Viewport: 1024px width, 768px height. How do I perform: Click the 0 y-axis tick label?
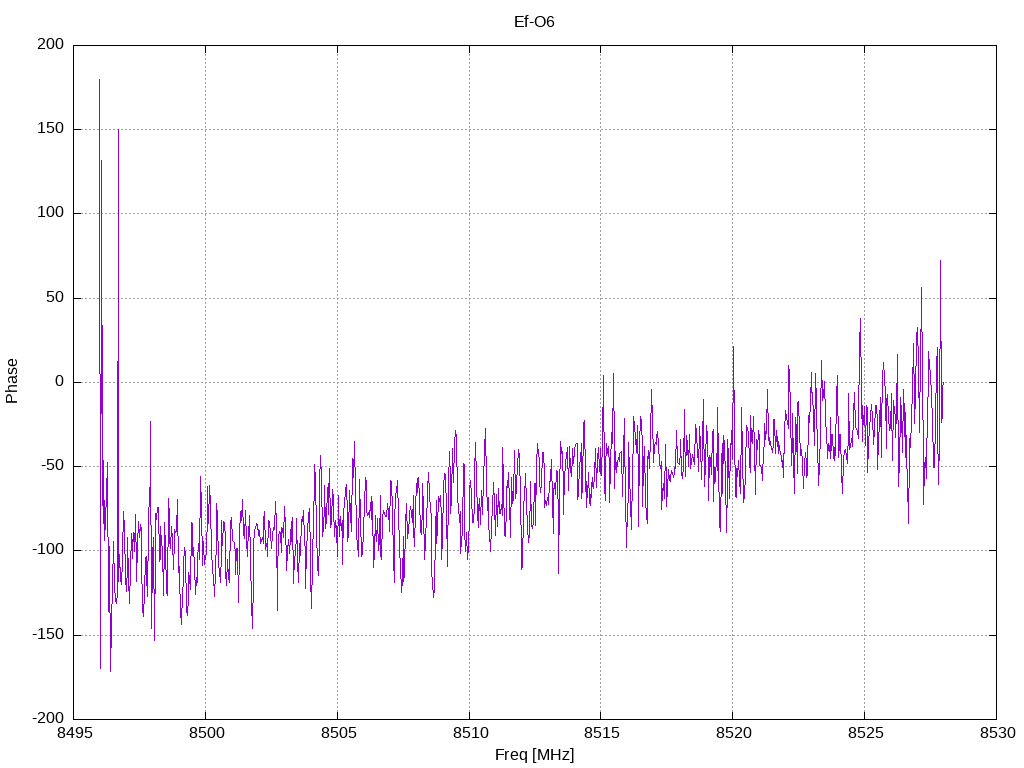pos(60,382)
